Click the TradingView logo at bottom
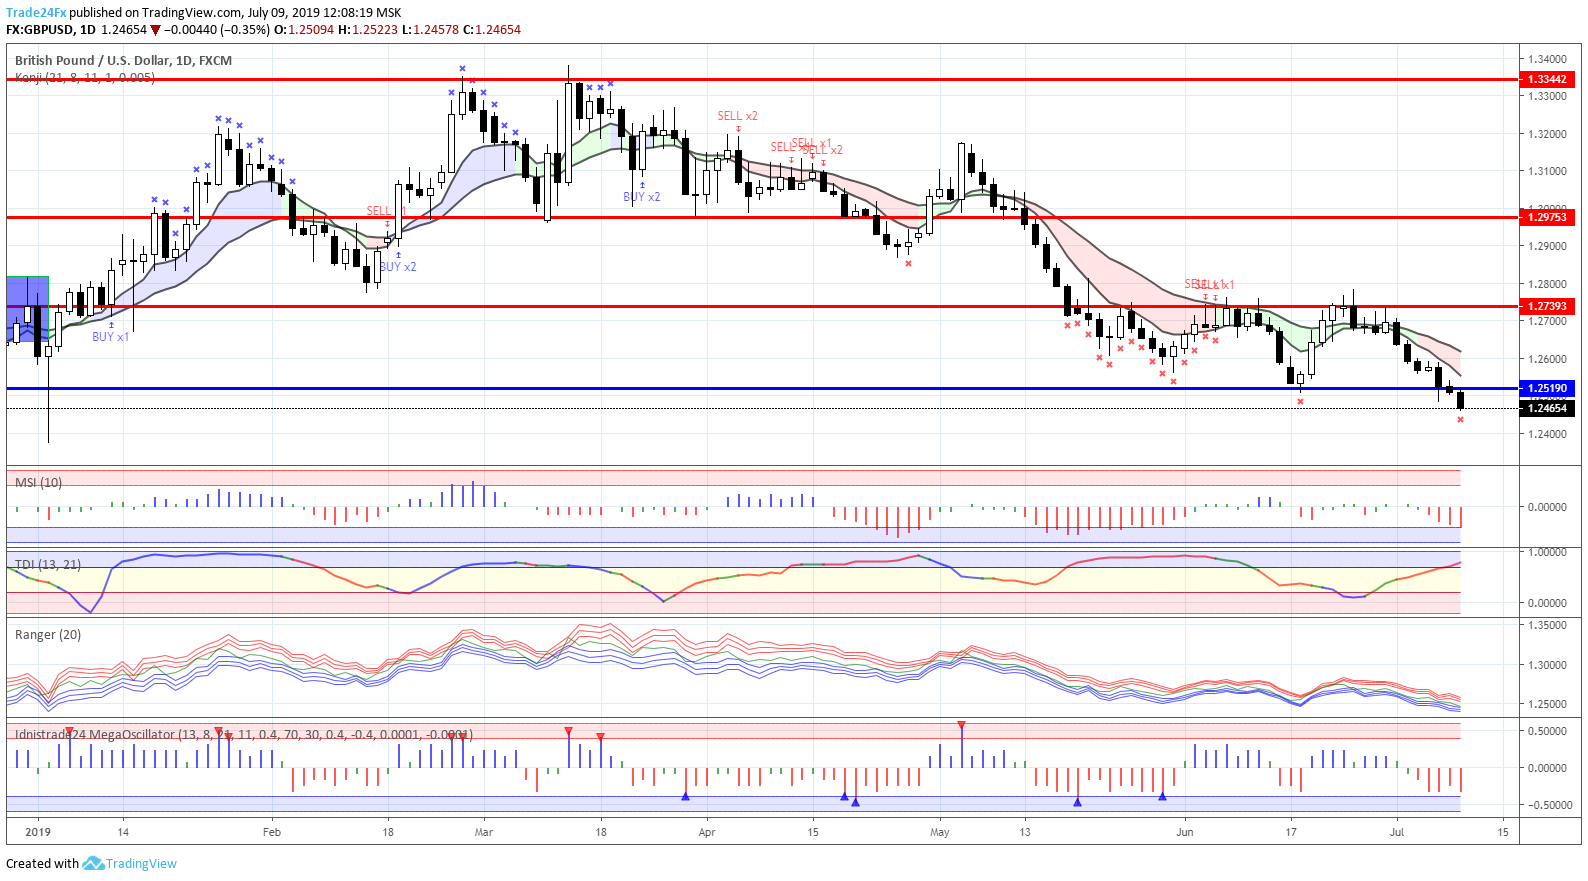This screenshot has height=881, width=1588. (130, 863)
